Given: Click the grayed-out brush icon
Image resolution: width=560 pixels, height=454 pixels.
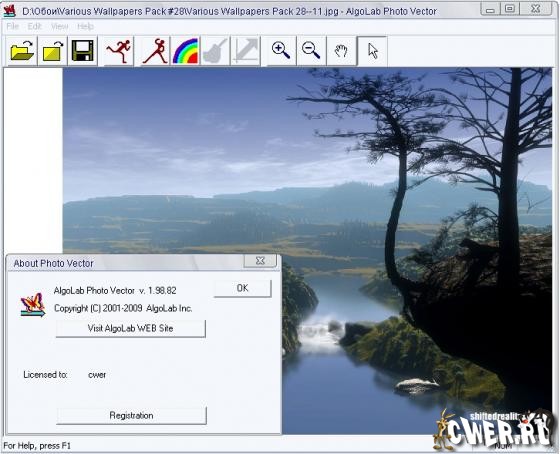Looking at the screenshot, I should click(215, 51).
